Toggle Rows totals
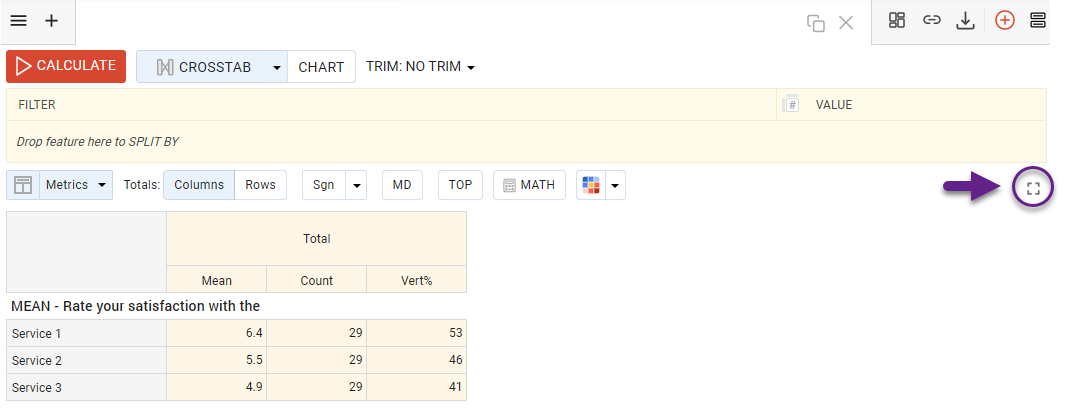 (x=261, y=185)
